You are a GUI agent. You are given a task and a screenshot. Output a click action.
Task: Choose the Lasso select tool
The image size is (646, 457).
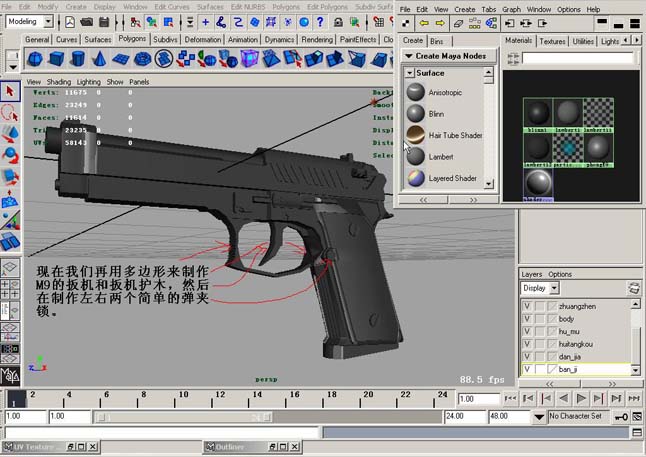click(10, 113)
